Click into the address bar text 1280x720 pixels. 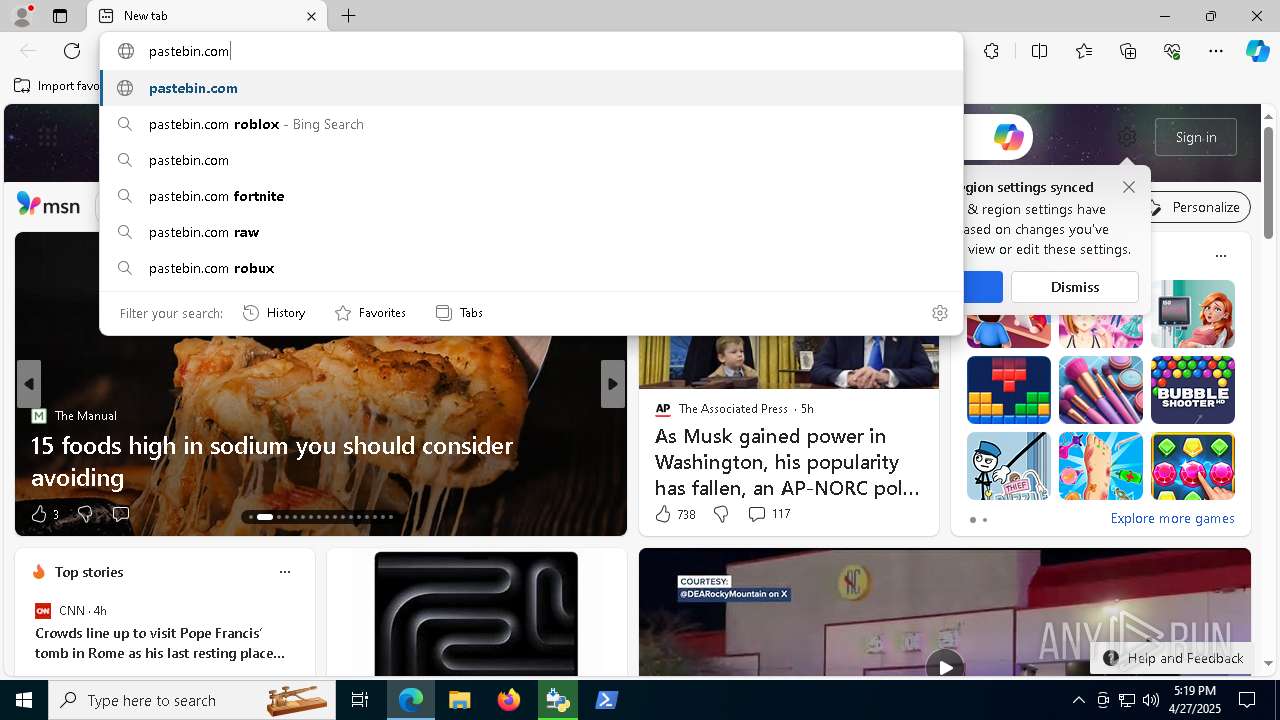(x=189, y=51)
